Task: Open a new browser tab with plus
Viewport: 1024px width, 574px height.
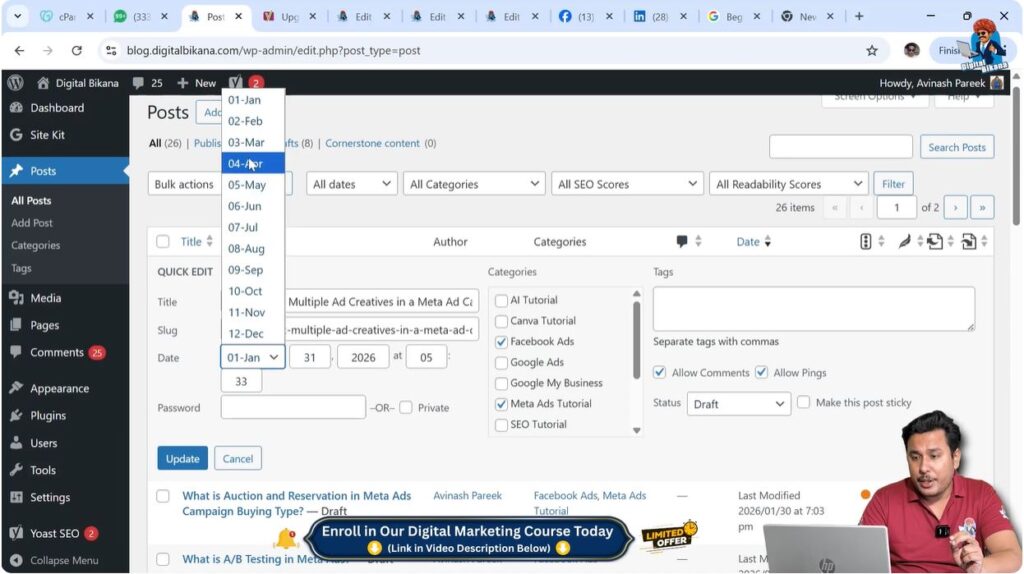Action: pos(859,16)
